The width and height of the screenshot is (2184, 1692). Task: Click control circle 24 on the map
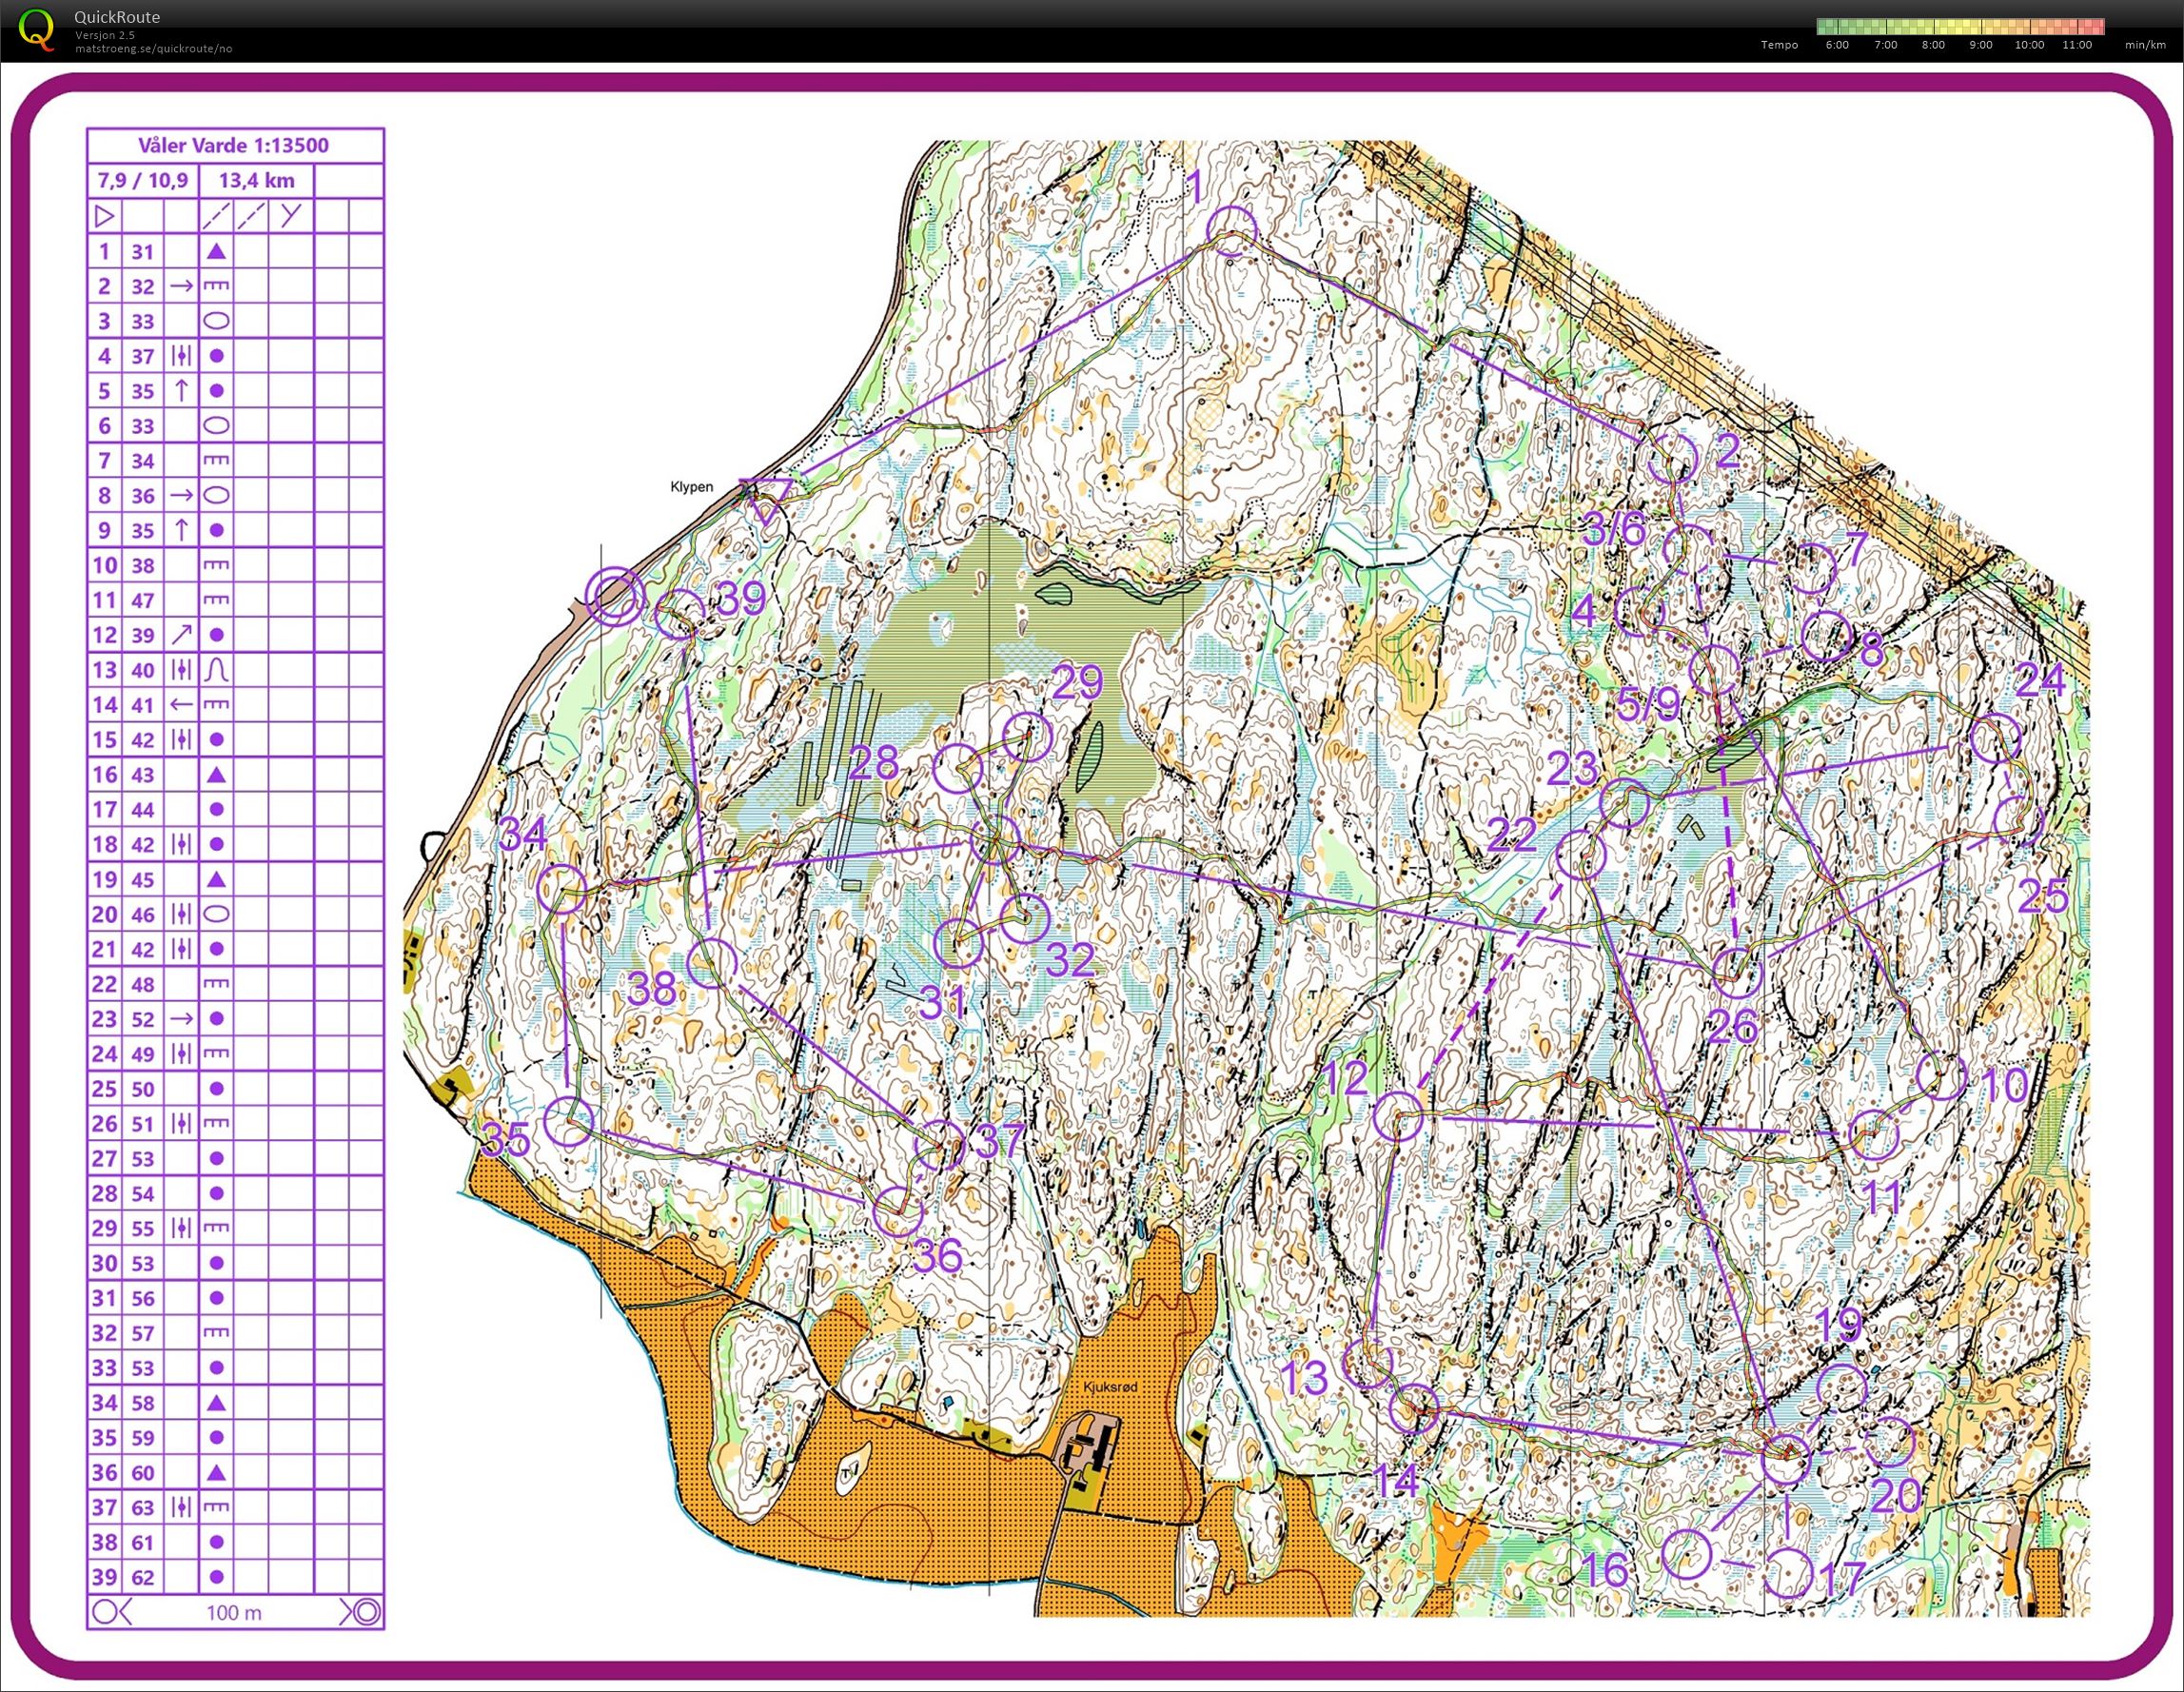click(1996, 738)
